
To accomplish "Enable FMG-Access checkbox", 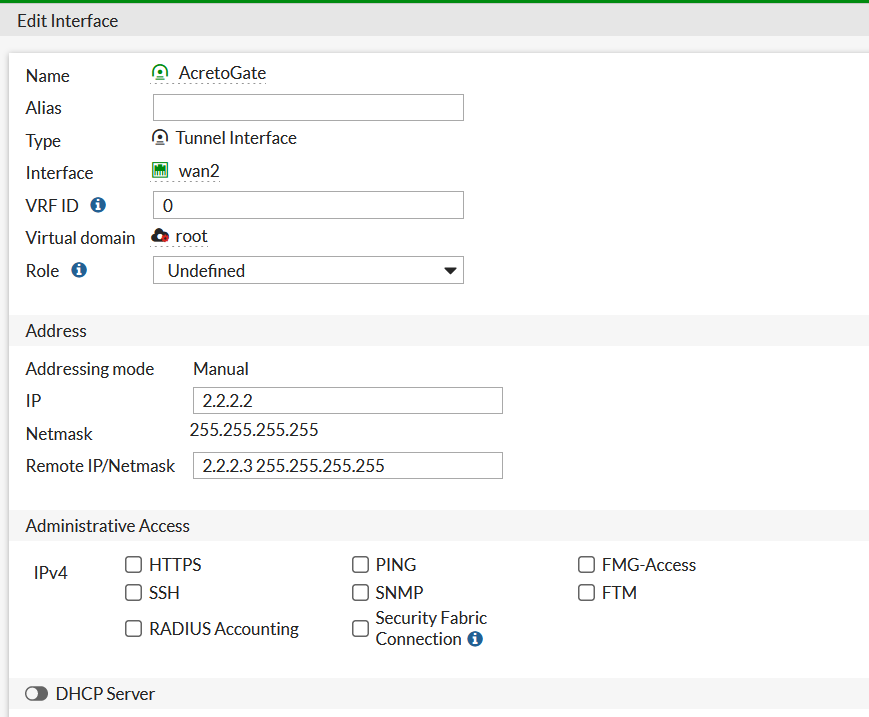I will coord(586,565).
